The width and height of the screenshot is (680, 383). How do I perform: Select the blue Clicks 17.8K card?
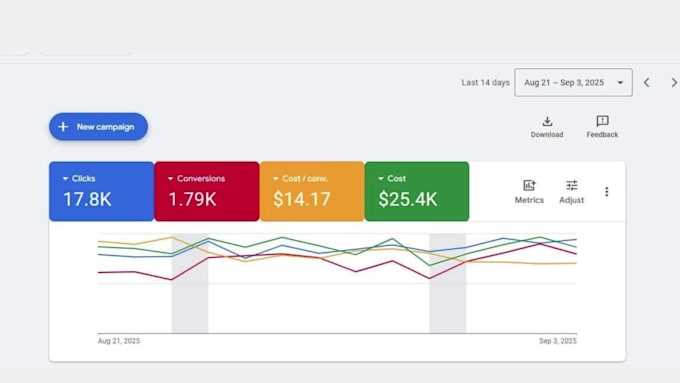pos(101,191)
